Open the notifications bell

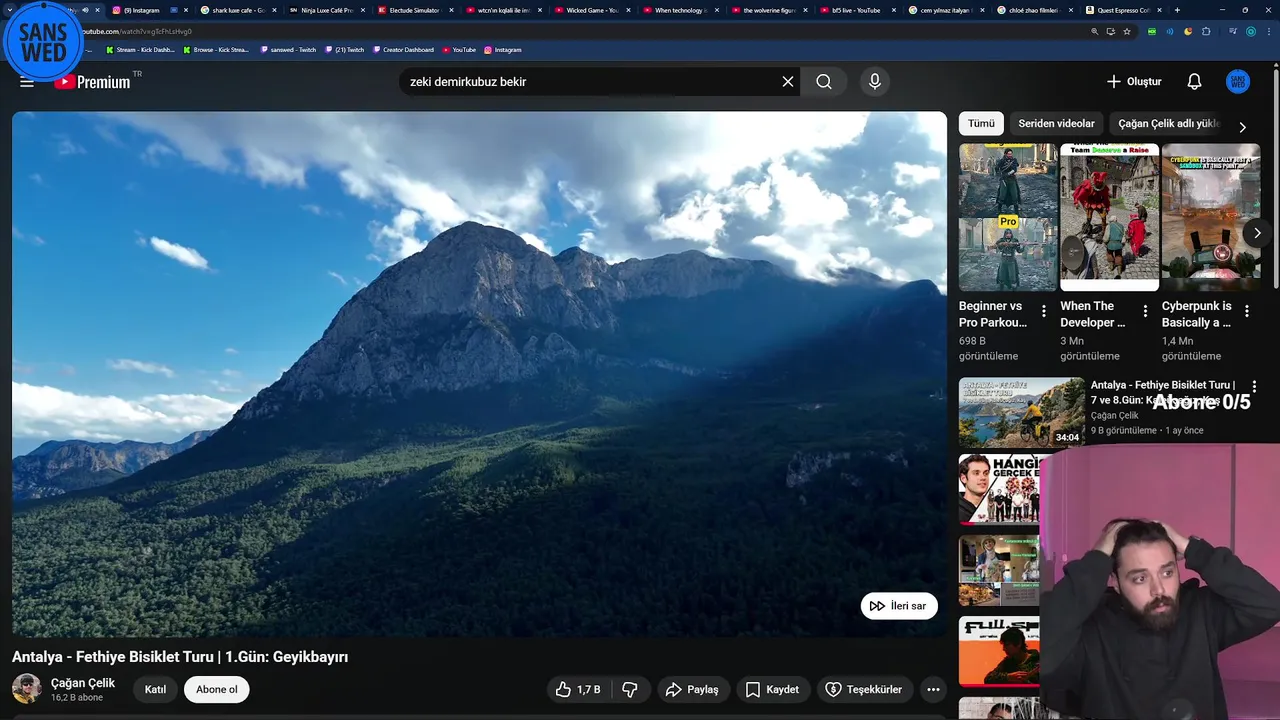tap(1194, 82)
